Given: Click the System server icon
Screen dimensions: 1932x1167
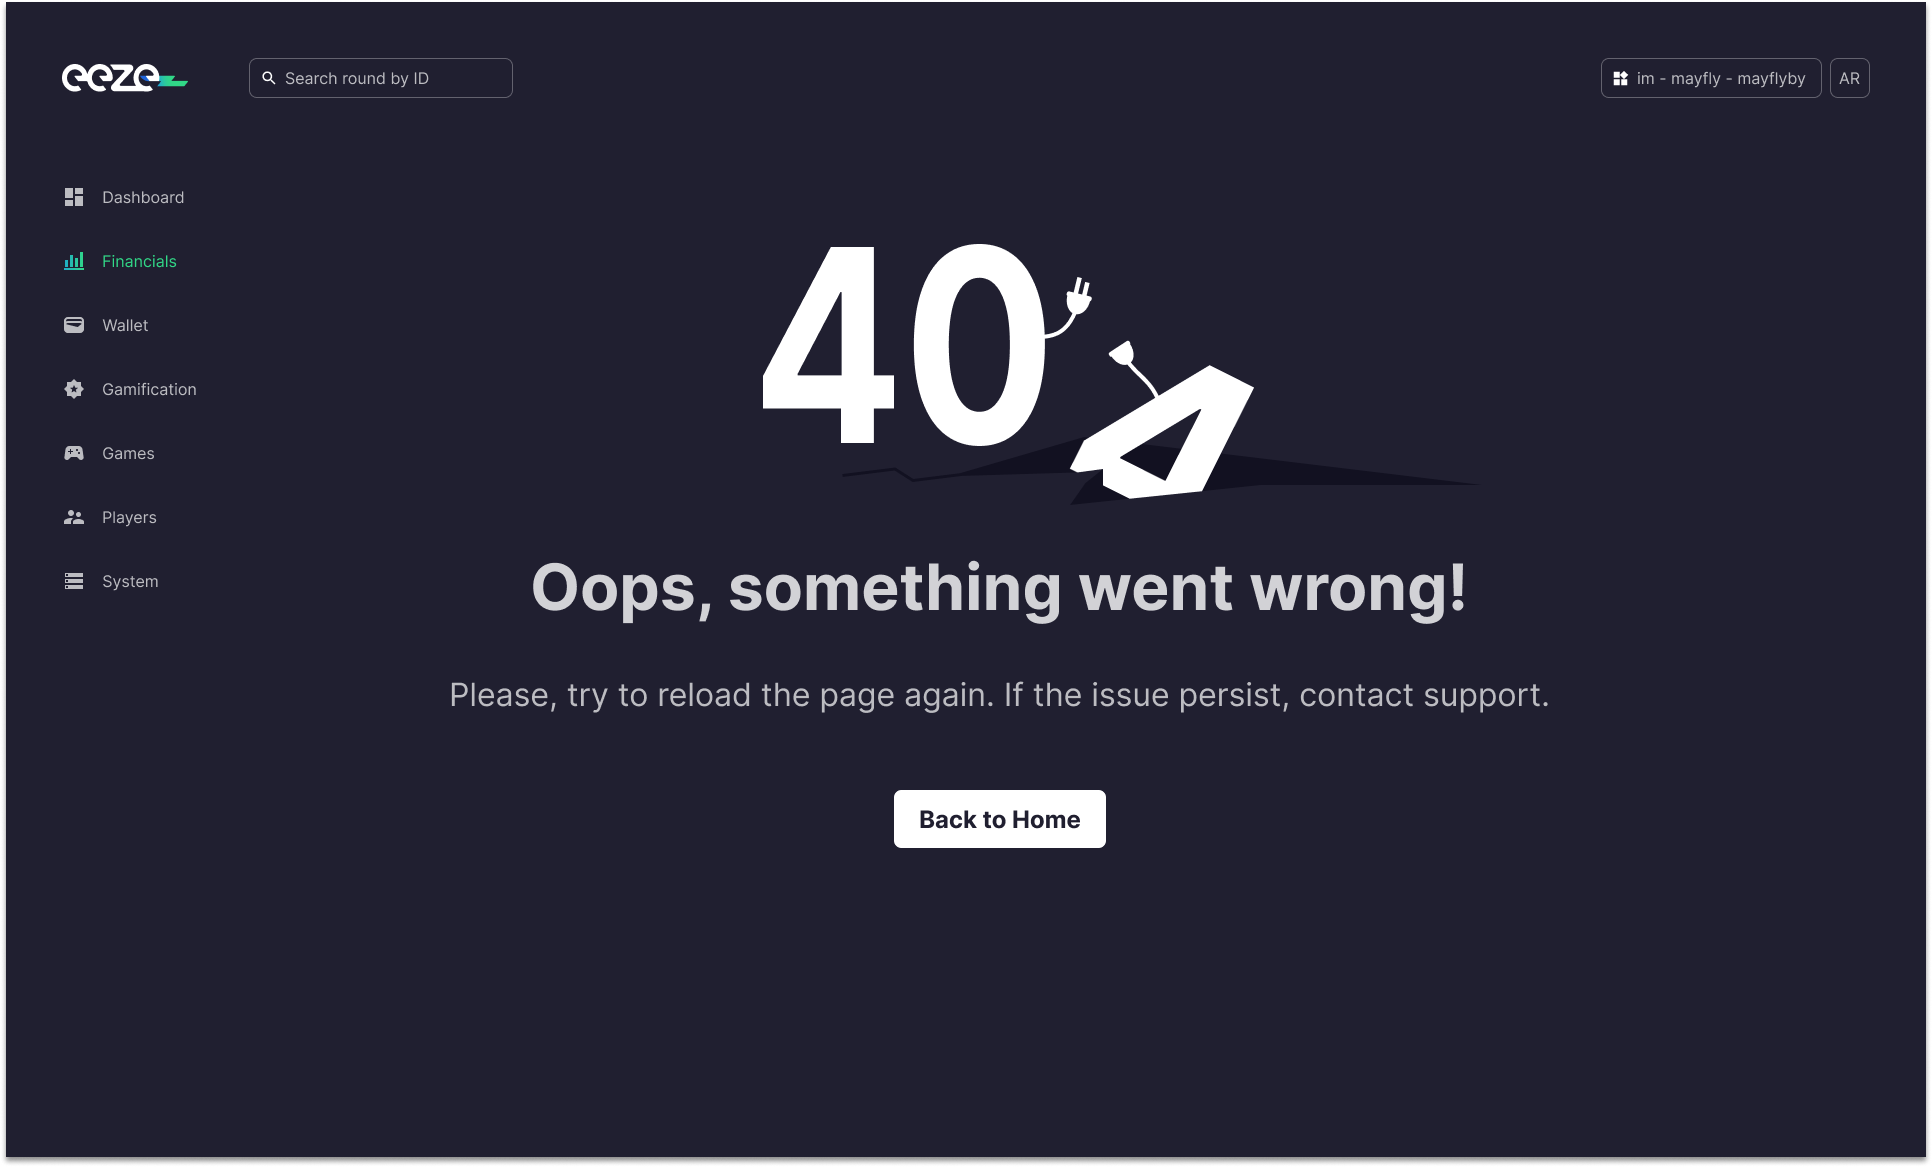Looking at the screenshot, I should pyautogui.click(x=74, y=581).
